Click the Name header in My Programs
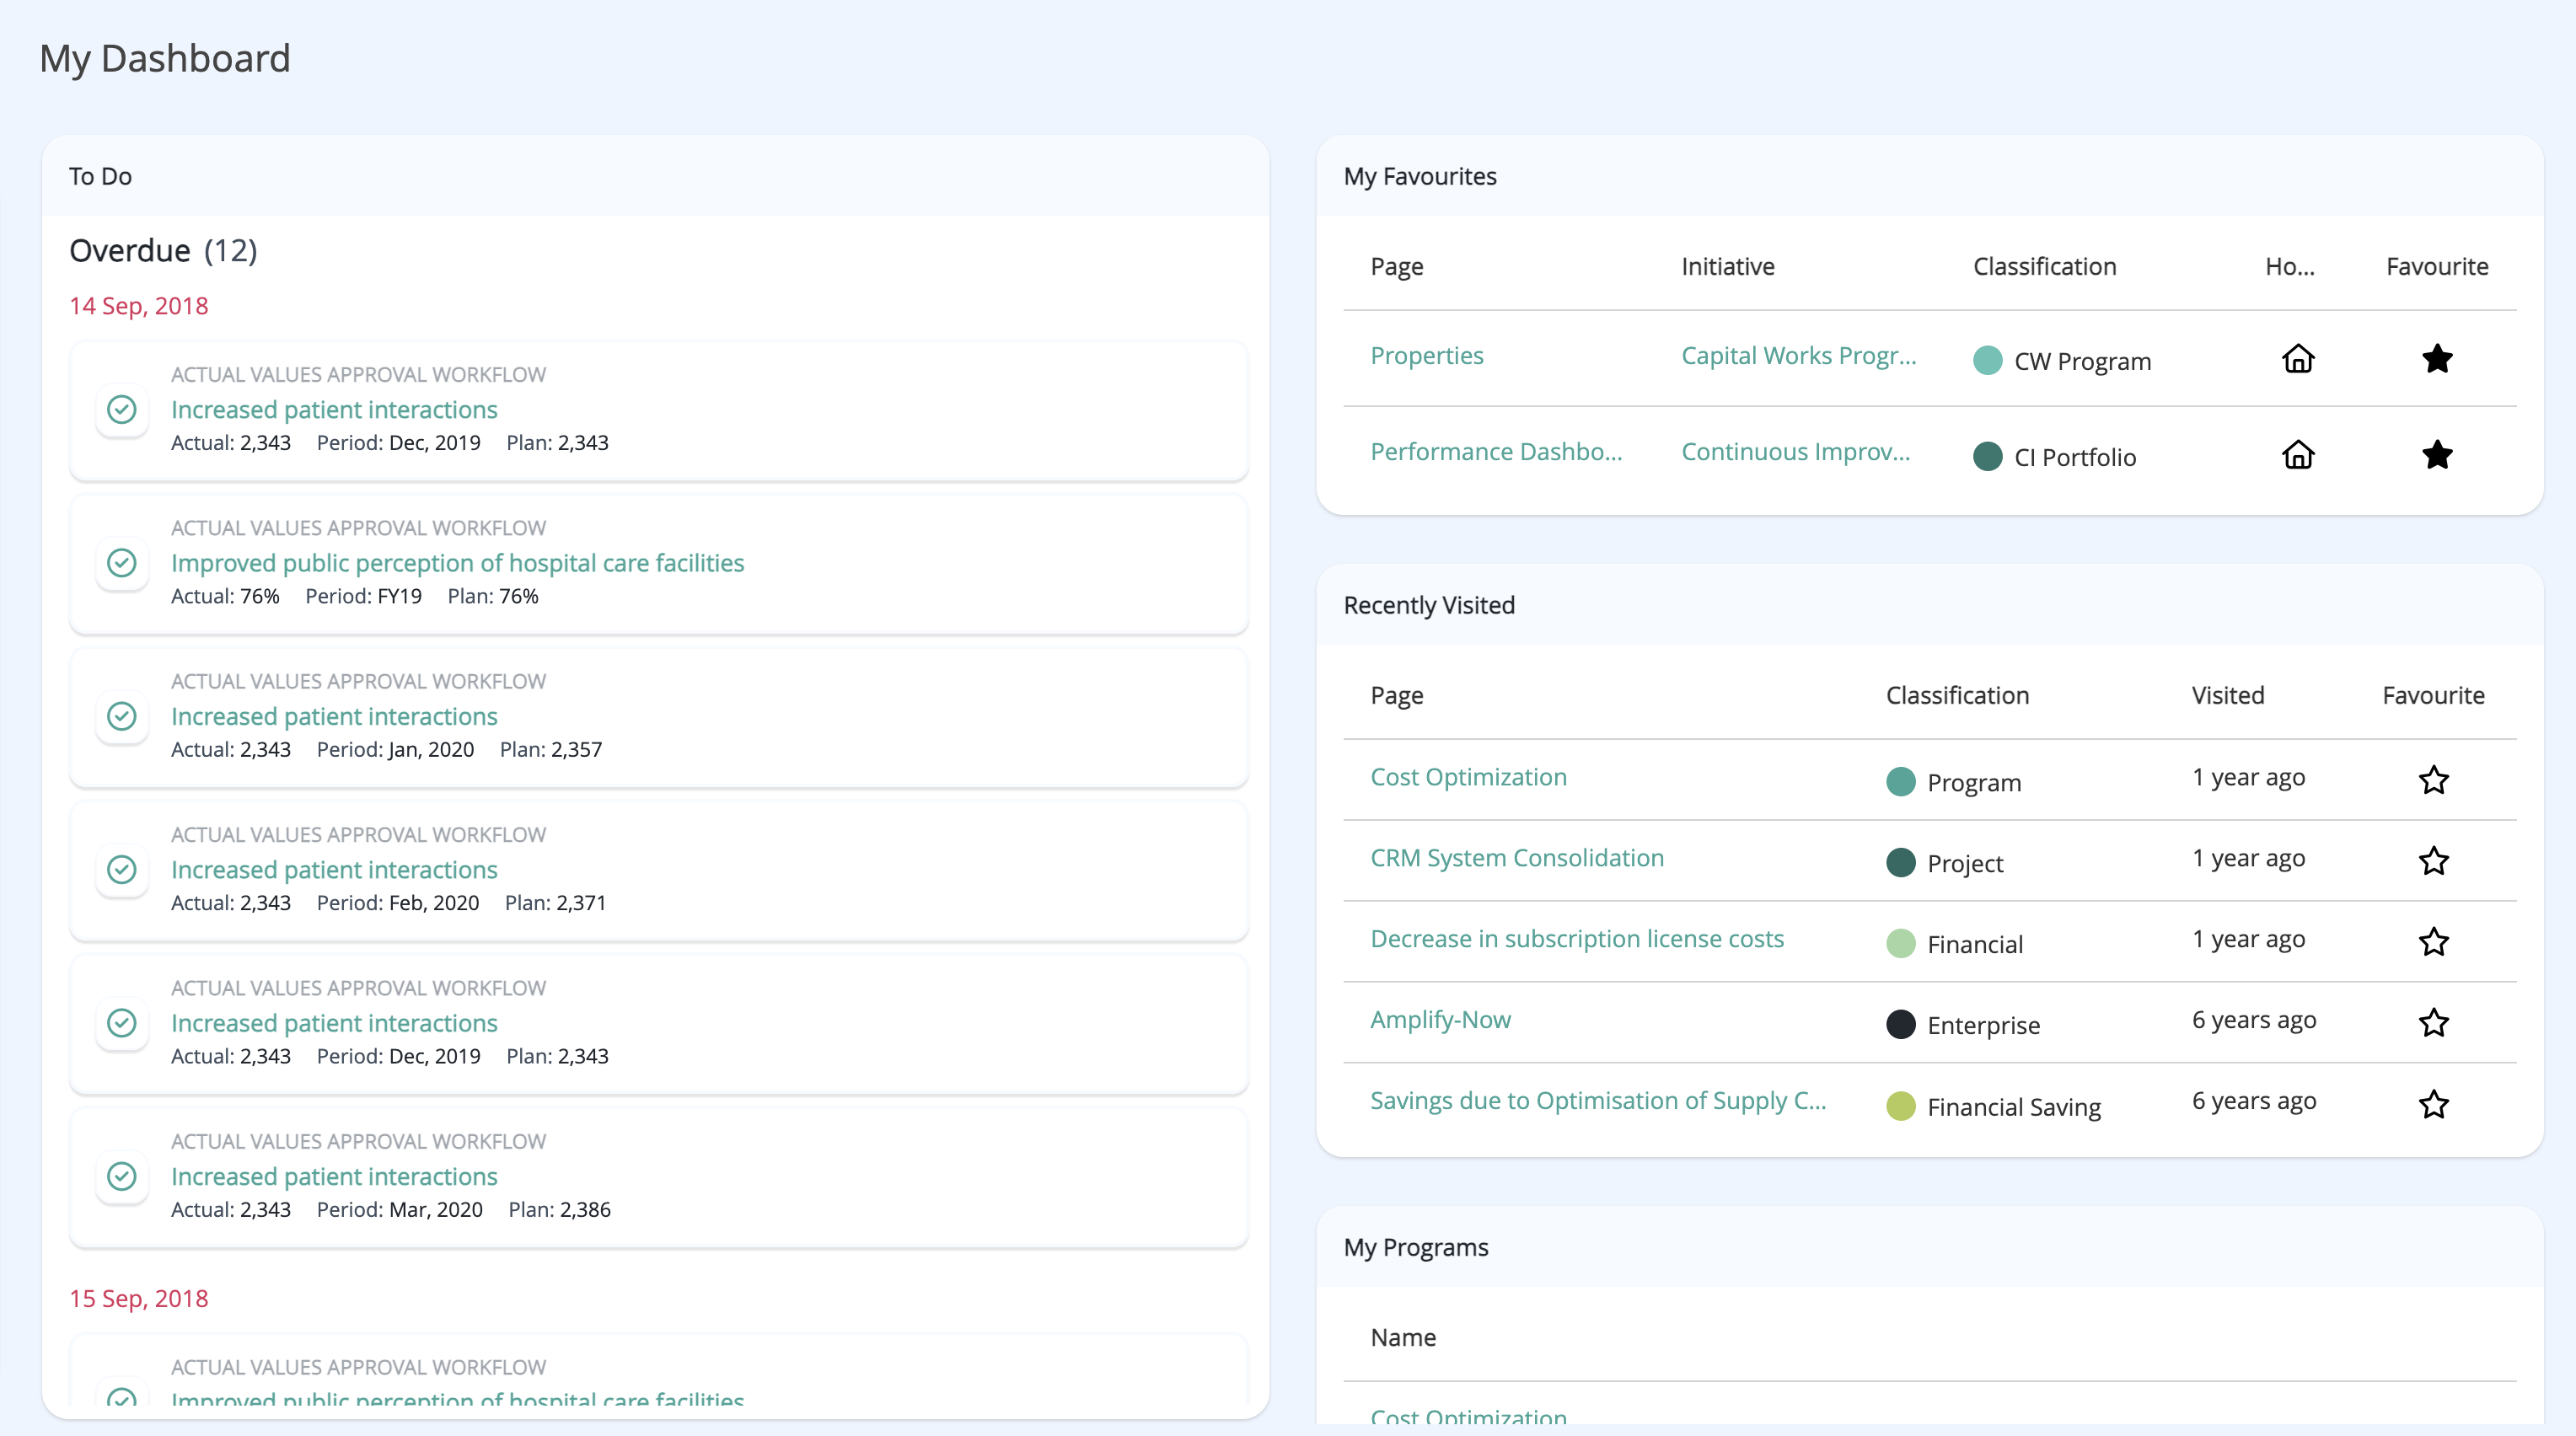This screenshot has width=2576, height=1436. coord(1403,1338)
